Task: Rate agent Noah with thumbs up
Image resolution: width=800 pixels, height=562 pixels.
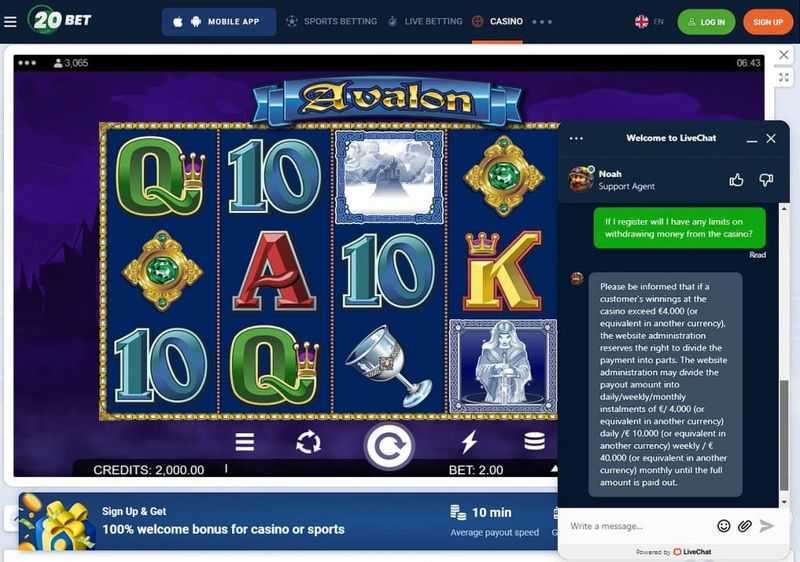Action: pyautogui.click(x=736, y=180)
